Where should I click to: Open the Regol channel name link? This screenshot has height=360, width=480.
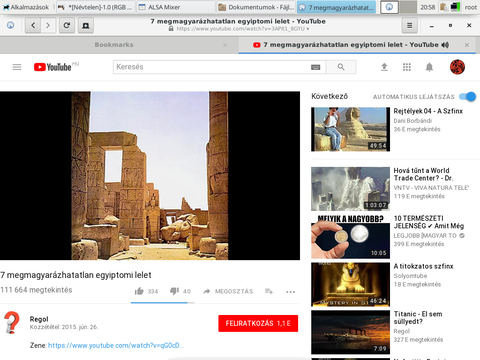(x=39, y=319)
